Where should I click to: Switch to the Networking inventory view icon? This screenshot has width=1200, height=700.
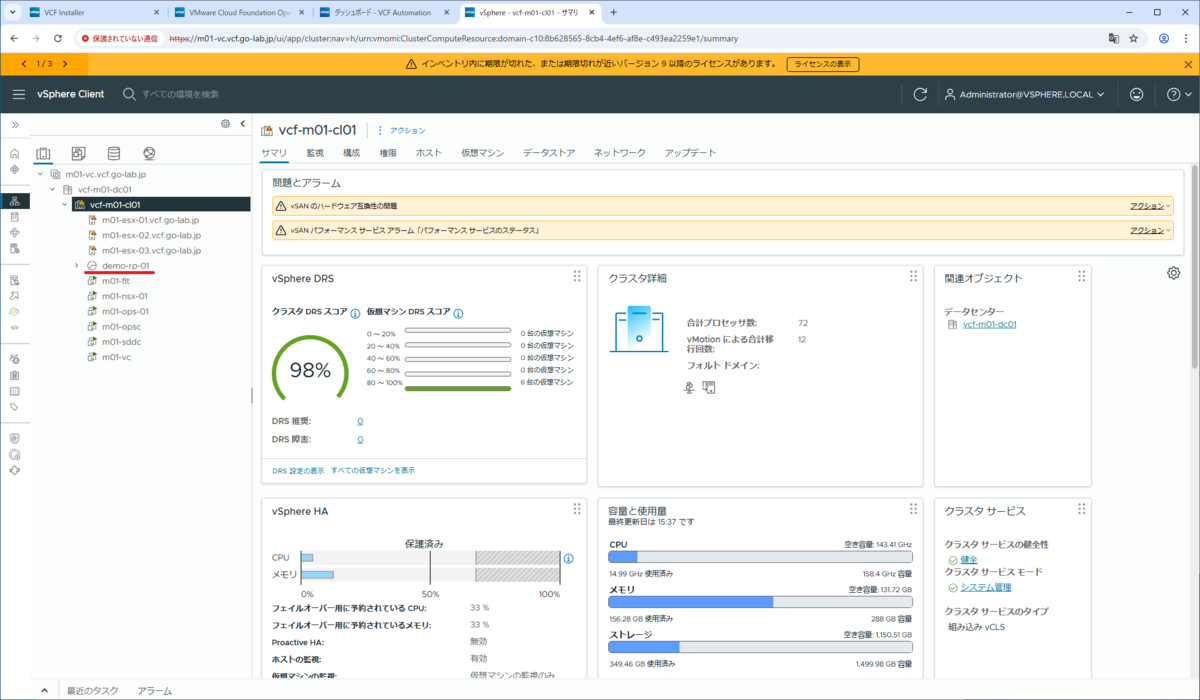[149, 154]
